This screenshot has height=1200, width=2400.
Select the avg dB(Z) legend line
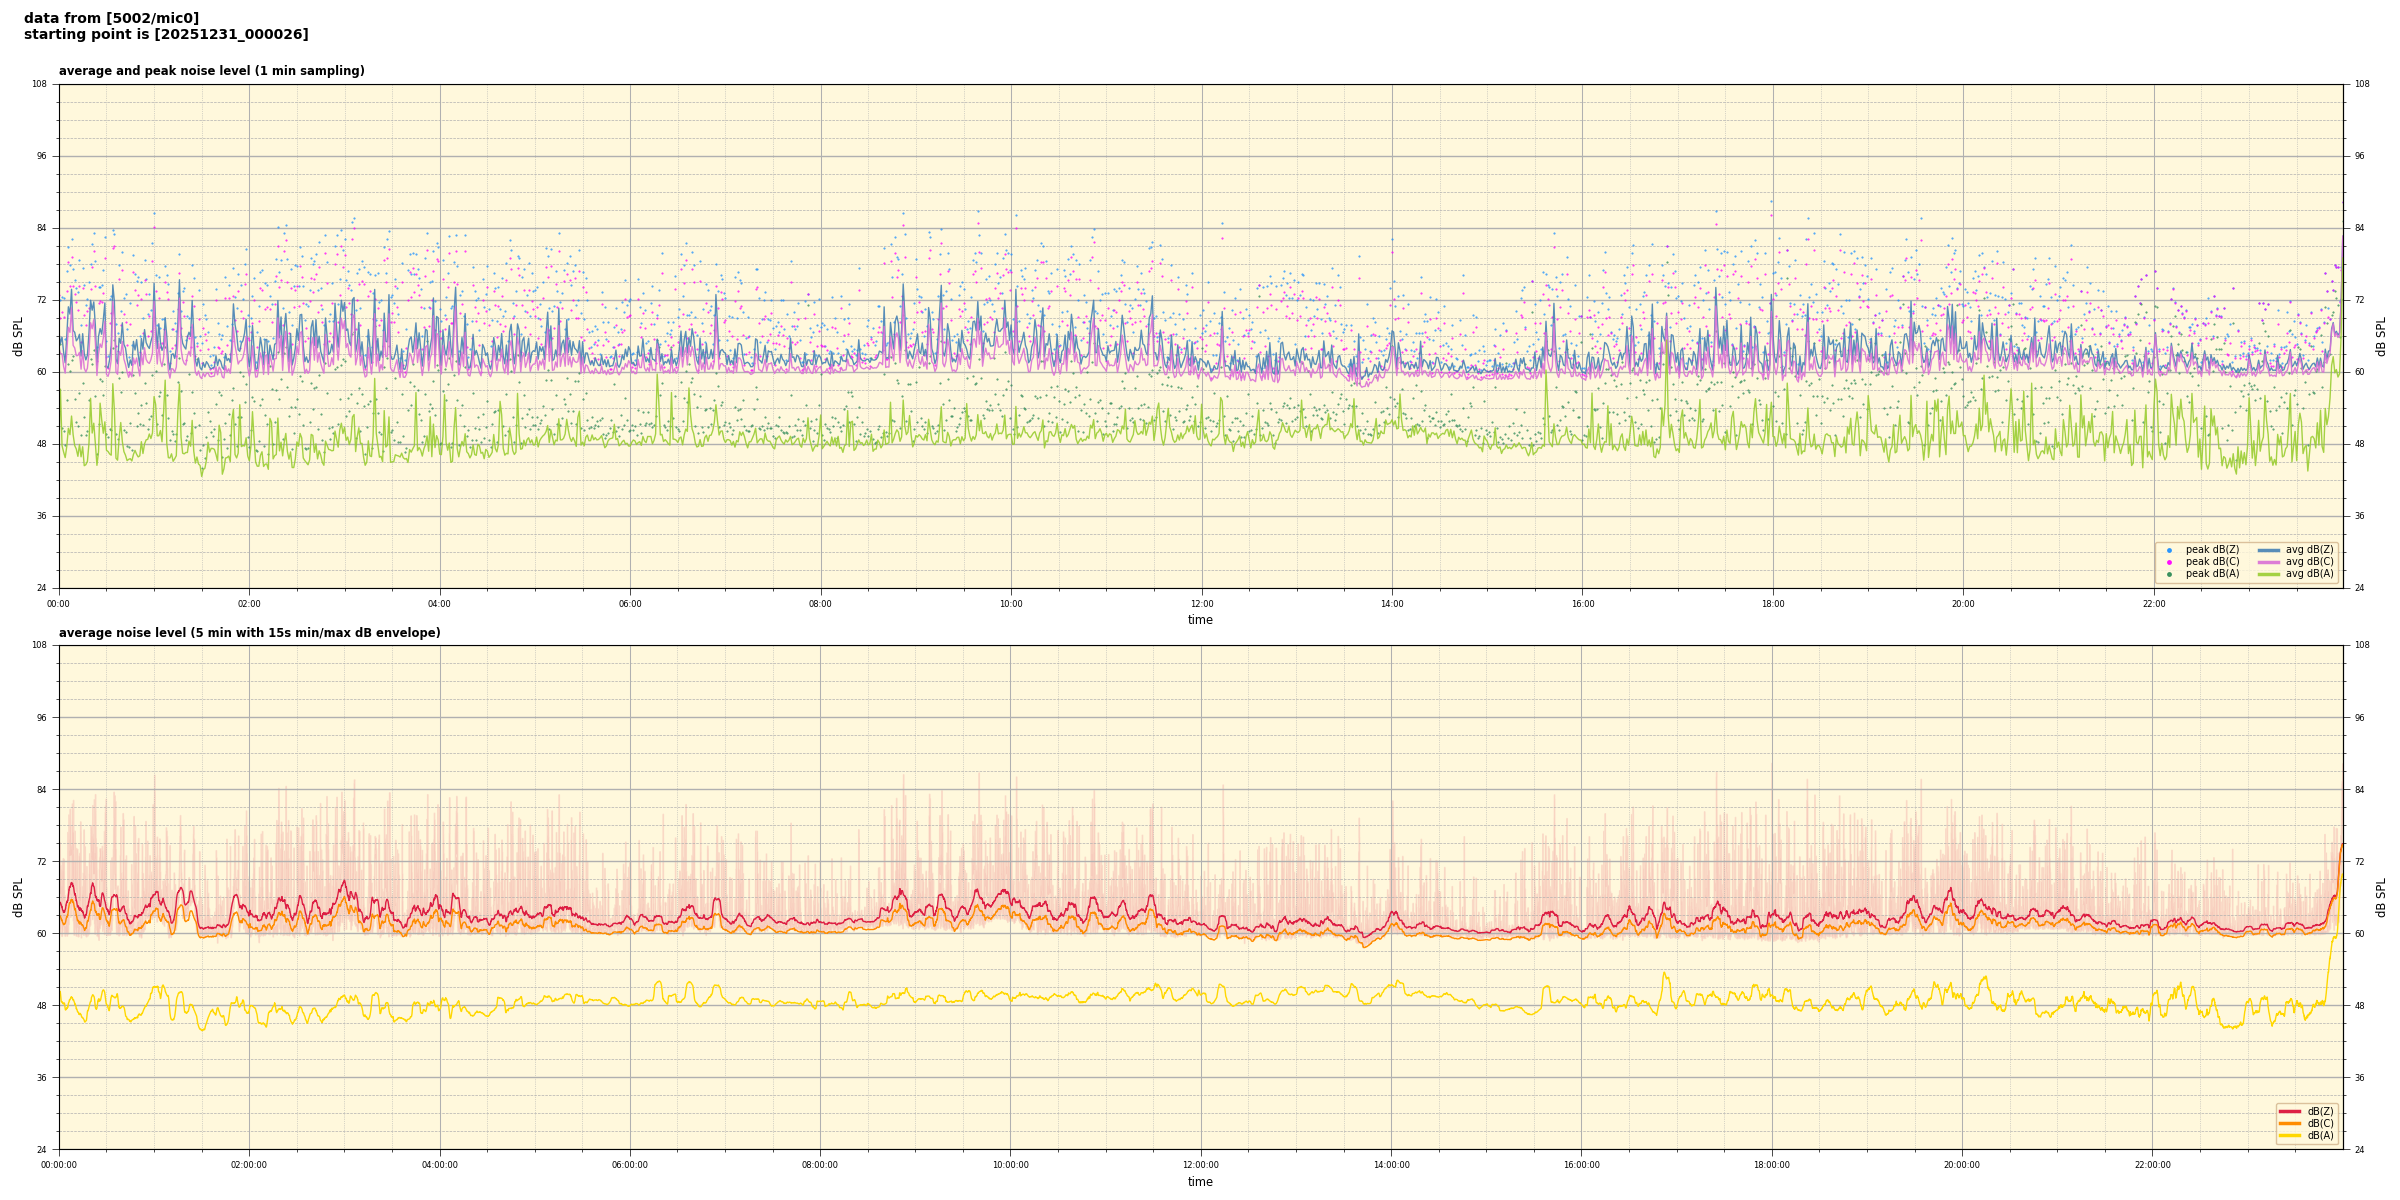click(x=2268, y=550)
